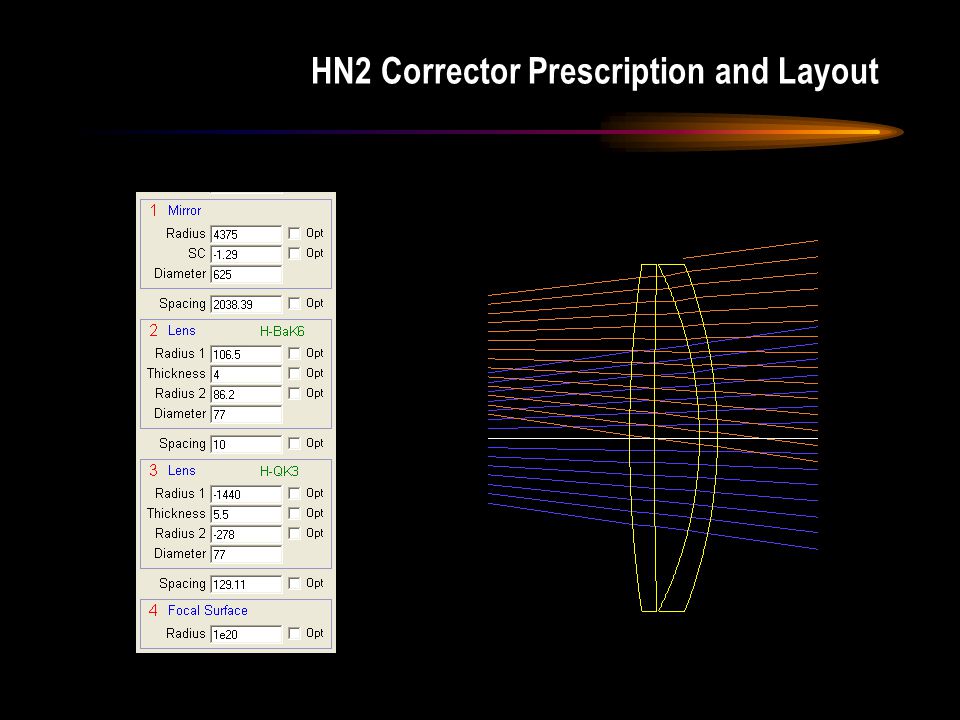The width and height of the screenshot is (960, 720).
Task: Click the Focal Surface heading
Action: pyautogui.click(x=208, y=610)
